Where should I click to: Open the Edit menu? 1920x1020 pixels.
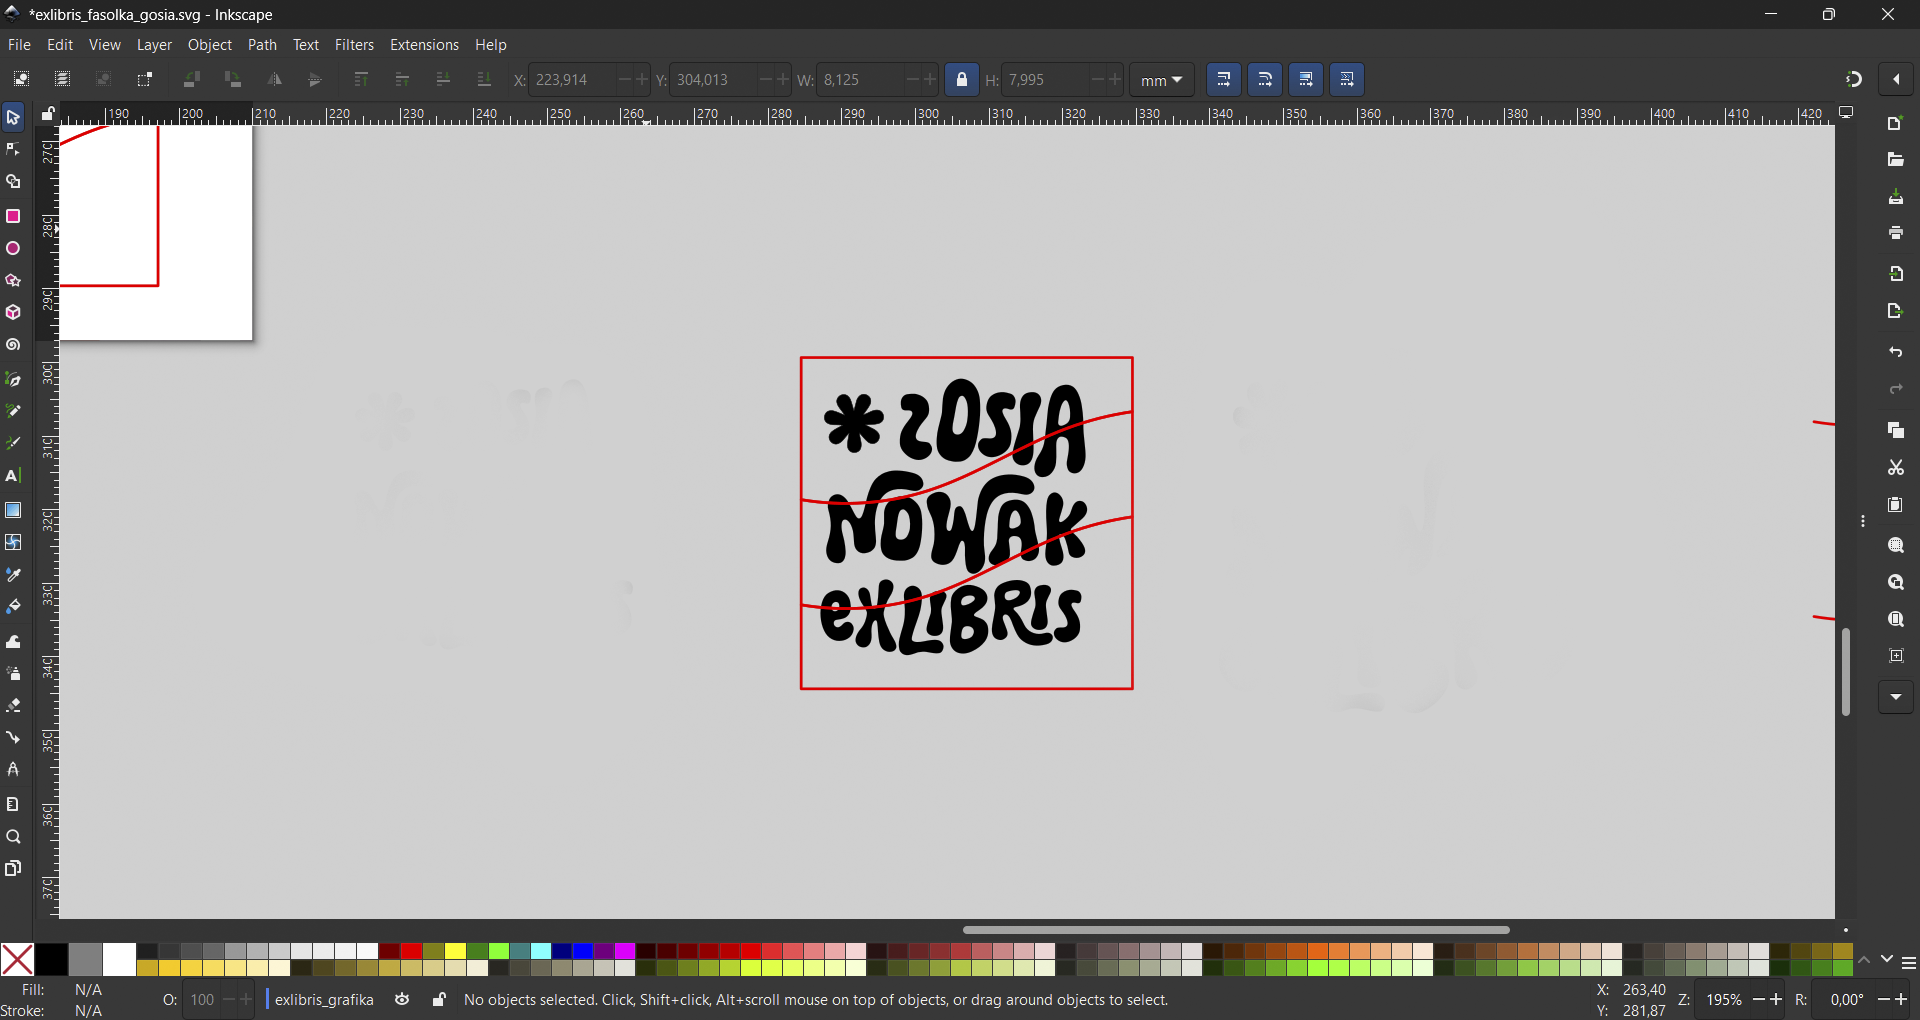click(x=60, y=45)
